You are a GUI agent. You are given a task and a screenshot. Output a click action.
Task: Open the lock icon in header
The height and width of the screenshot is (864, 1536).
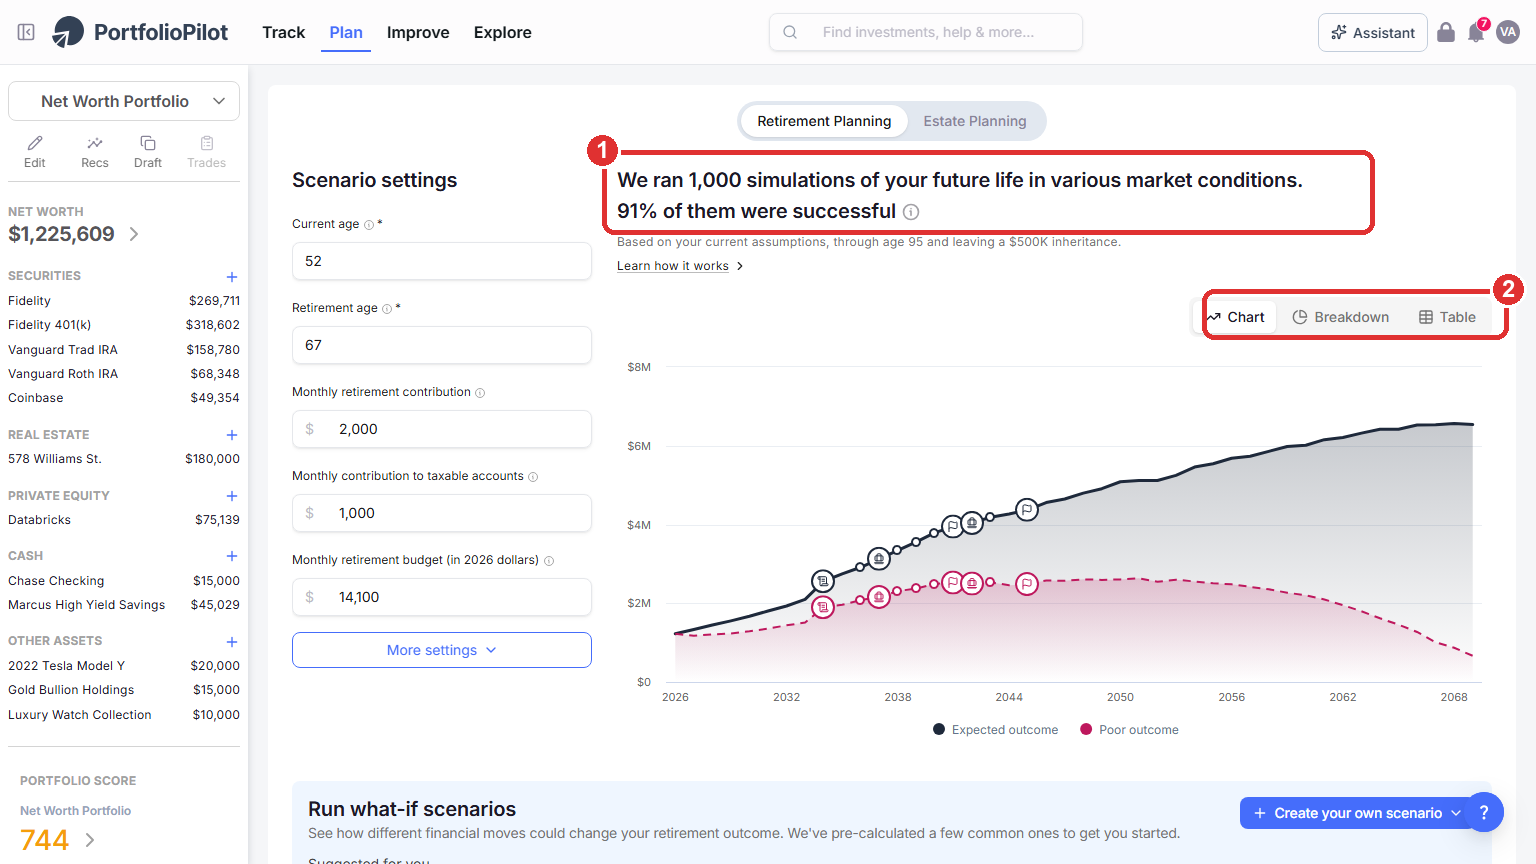tap(1446, 32)
